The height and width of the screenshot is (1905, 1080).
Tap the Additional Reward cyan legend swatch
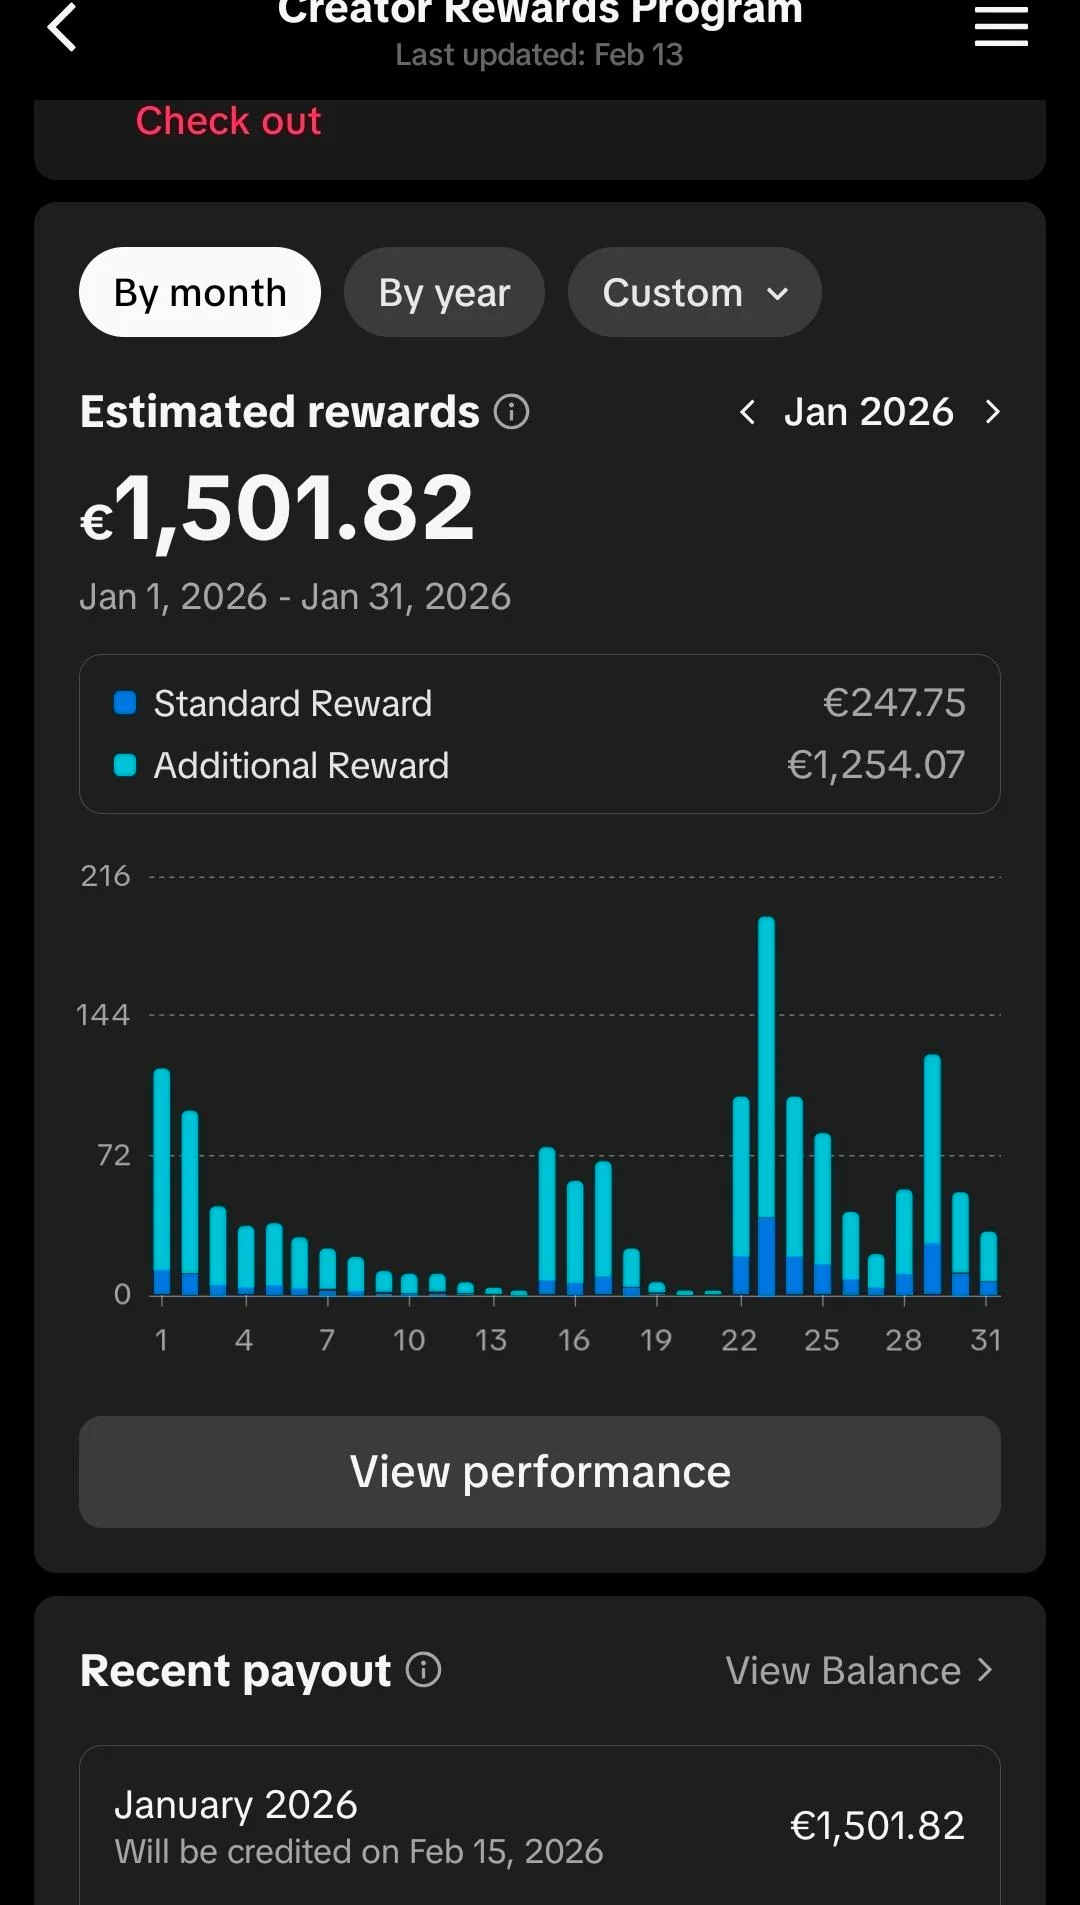coord(125,765)
